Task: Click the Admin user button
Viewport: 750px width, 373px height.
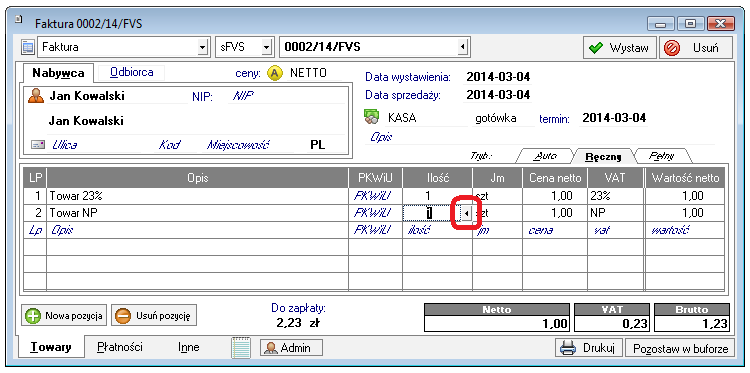Action: click(x=291, y=348)
